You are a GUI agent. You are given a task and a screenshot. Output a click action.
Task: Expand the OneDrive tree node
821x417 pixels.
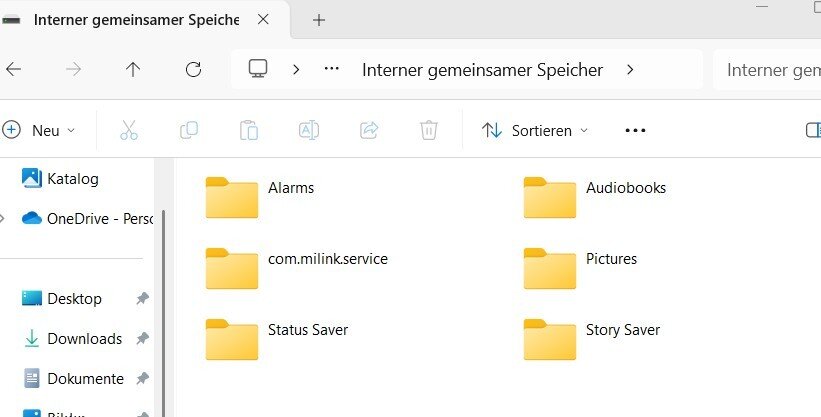coord(5,219)
